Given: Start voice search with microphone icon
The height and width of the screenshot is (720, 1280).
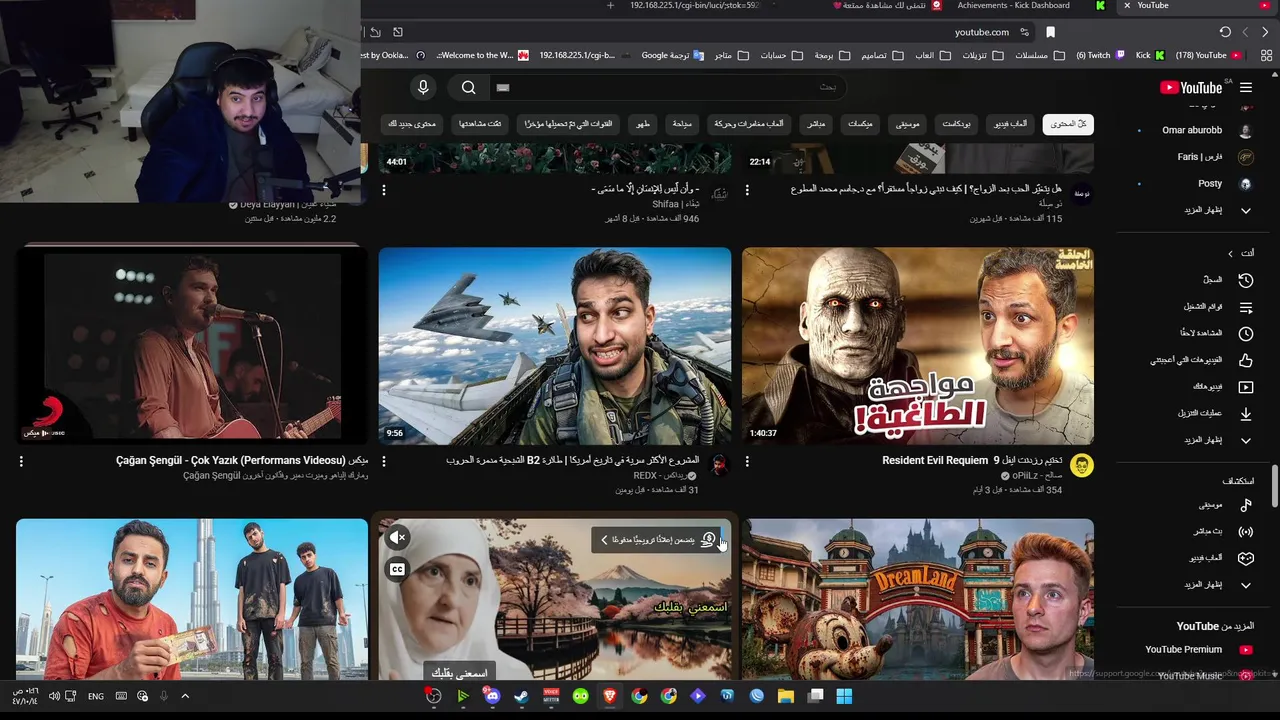Looking at the screenshot, I should tap(423, 88).
